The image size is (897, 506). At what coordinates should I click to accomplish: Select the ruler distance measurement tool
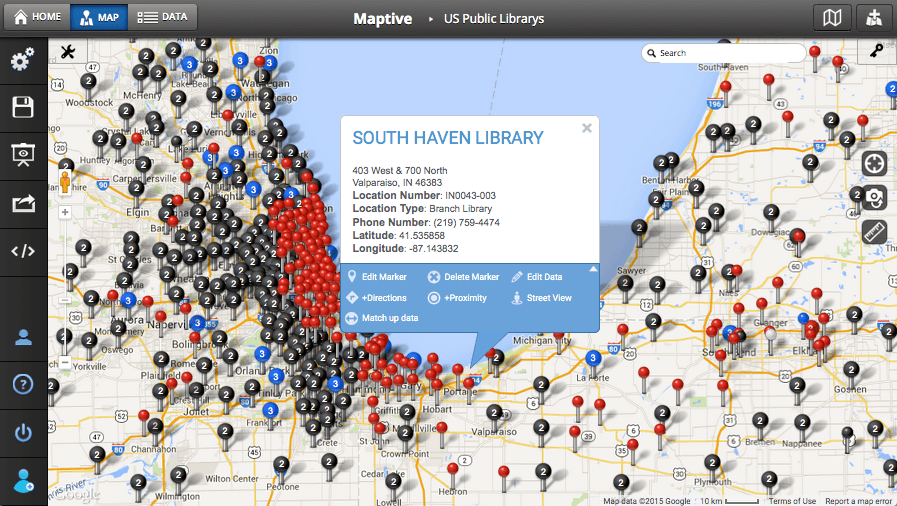pos(875,231)
